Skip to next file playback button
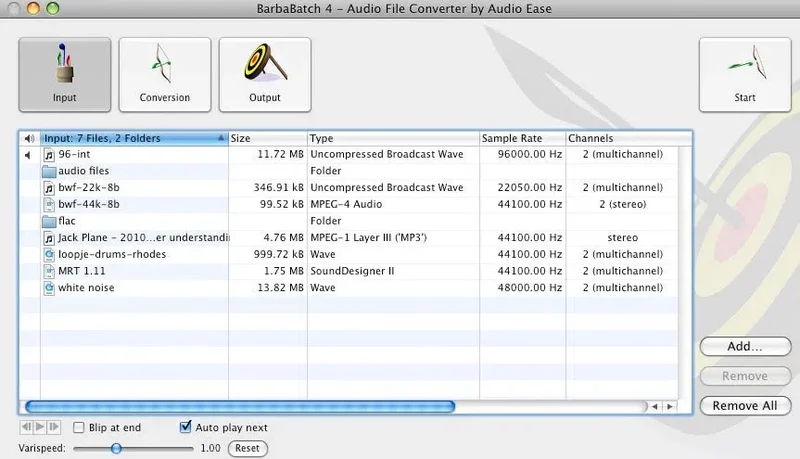 [54, 427]
